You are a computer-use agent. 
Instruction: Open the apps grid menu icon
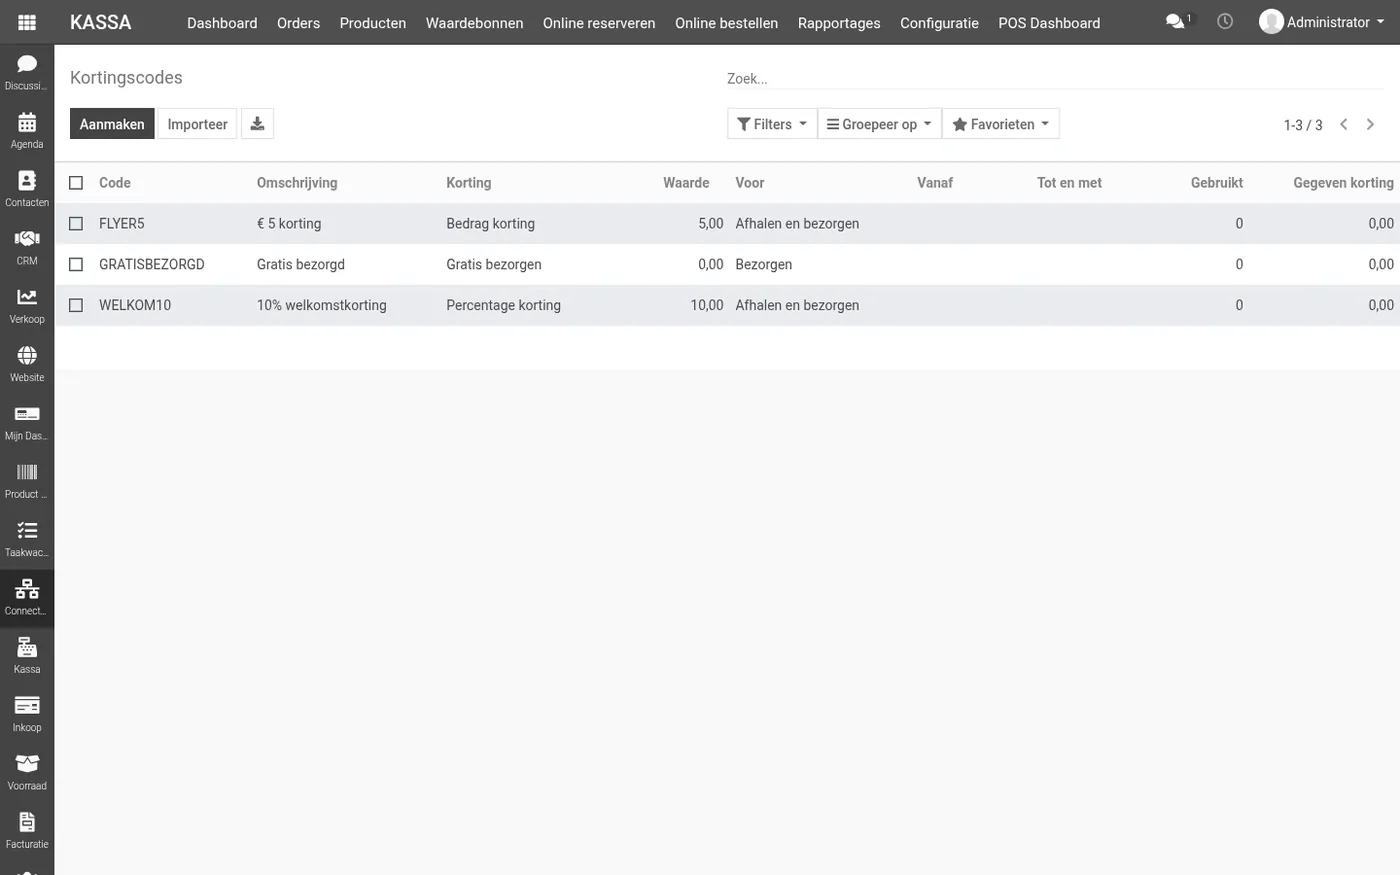tap(27, 22)
